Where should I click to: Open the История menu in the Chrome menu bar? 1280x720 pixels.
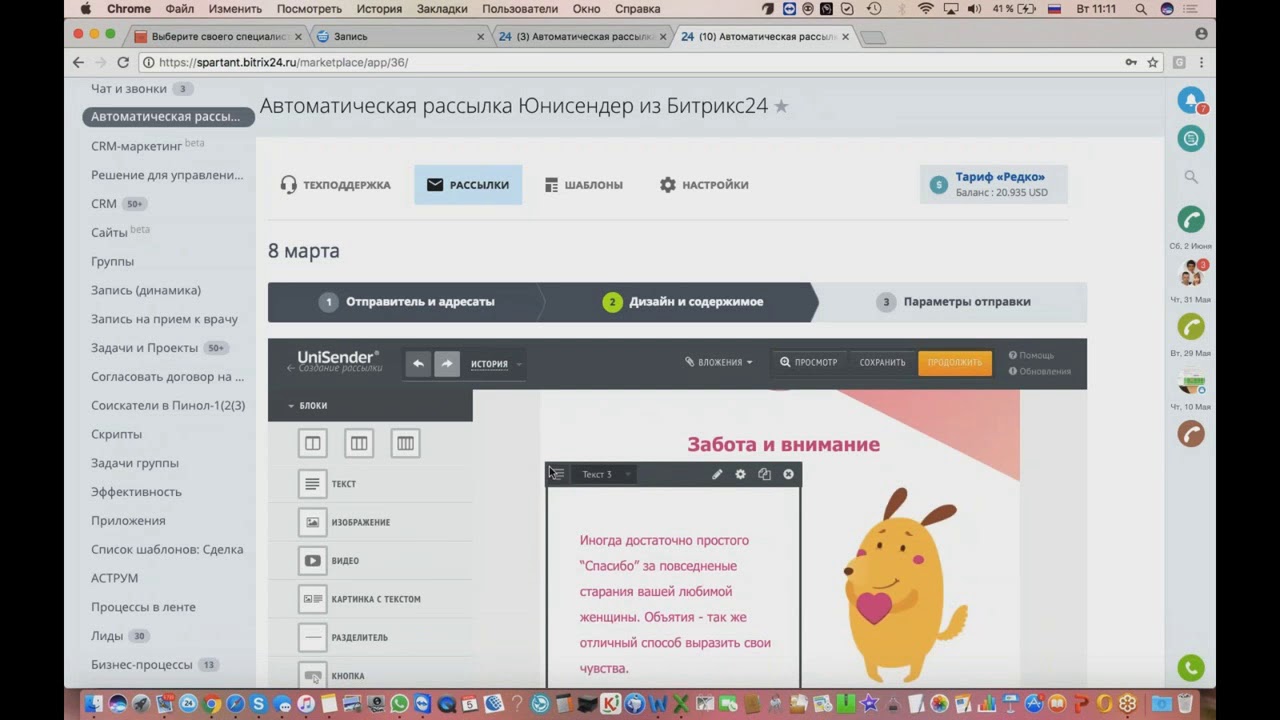coord(379,9)
